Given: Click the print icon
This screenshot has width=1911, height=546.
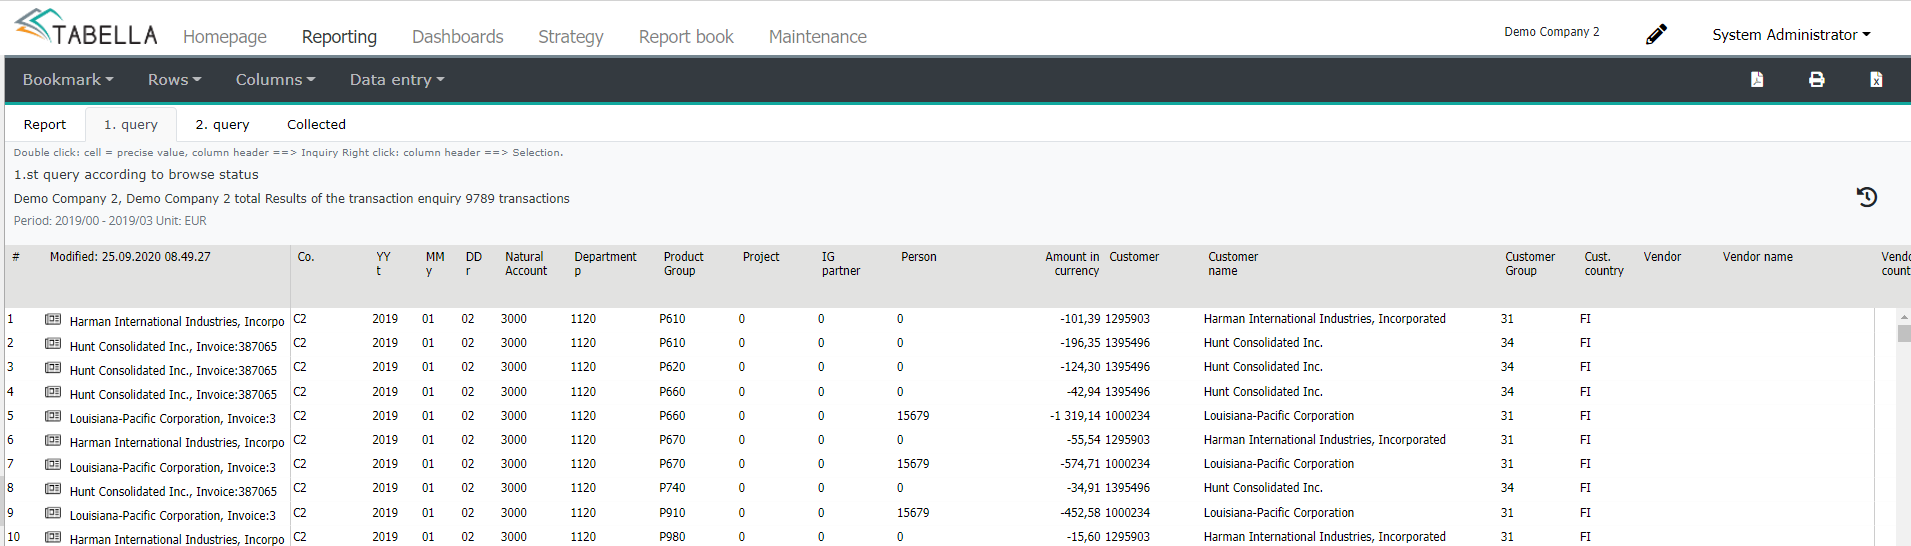Looking at the screenshot, I should 1817,79.
